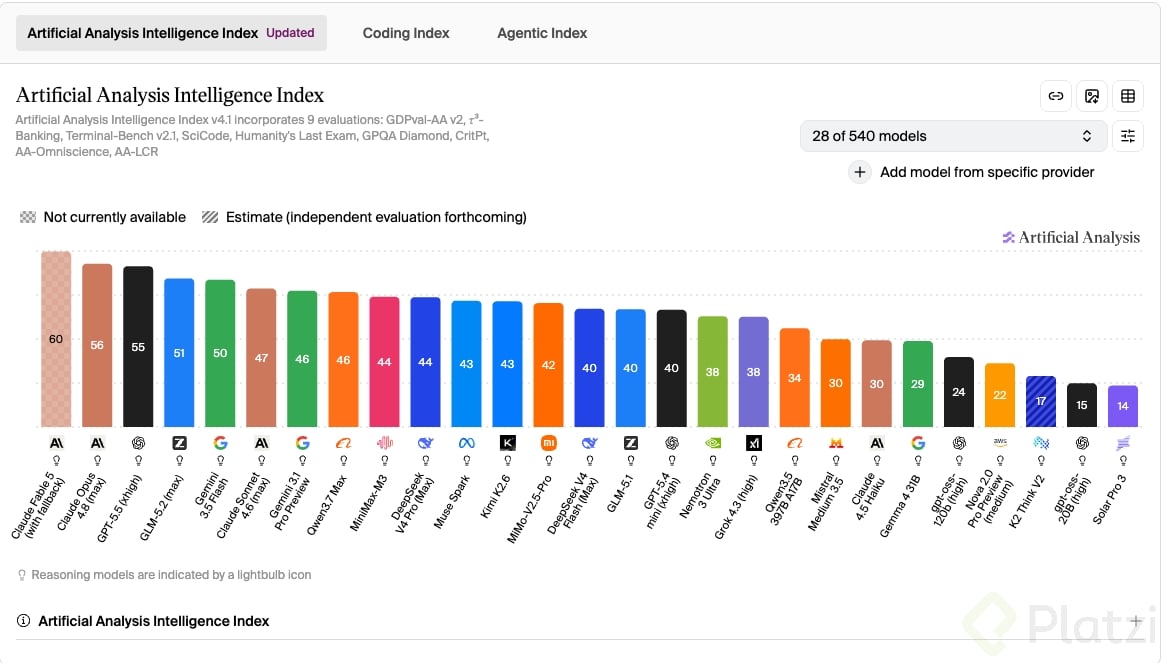1168x663 pixels.
Task: Click the striped K2 Think V2 bar scoring 17
Action: pos(1041,402)
